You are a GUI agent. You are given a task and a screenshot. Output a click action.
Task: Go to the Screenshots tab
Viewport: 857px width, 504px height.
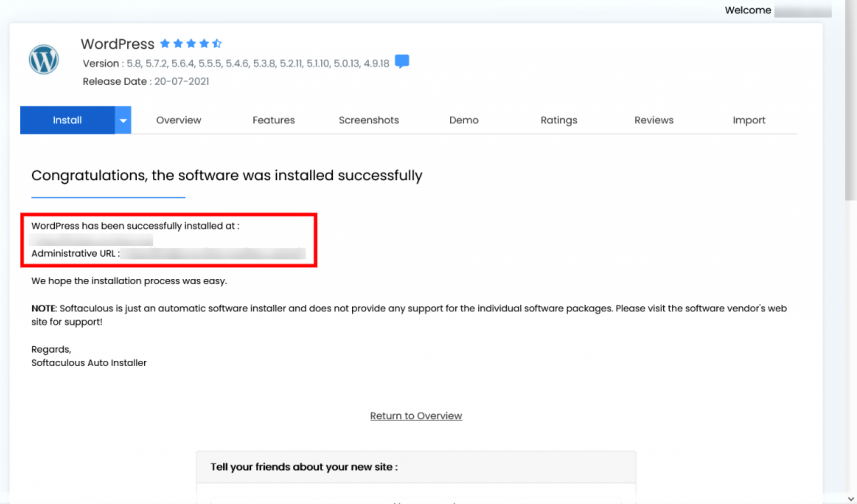(x=369, y=120)
